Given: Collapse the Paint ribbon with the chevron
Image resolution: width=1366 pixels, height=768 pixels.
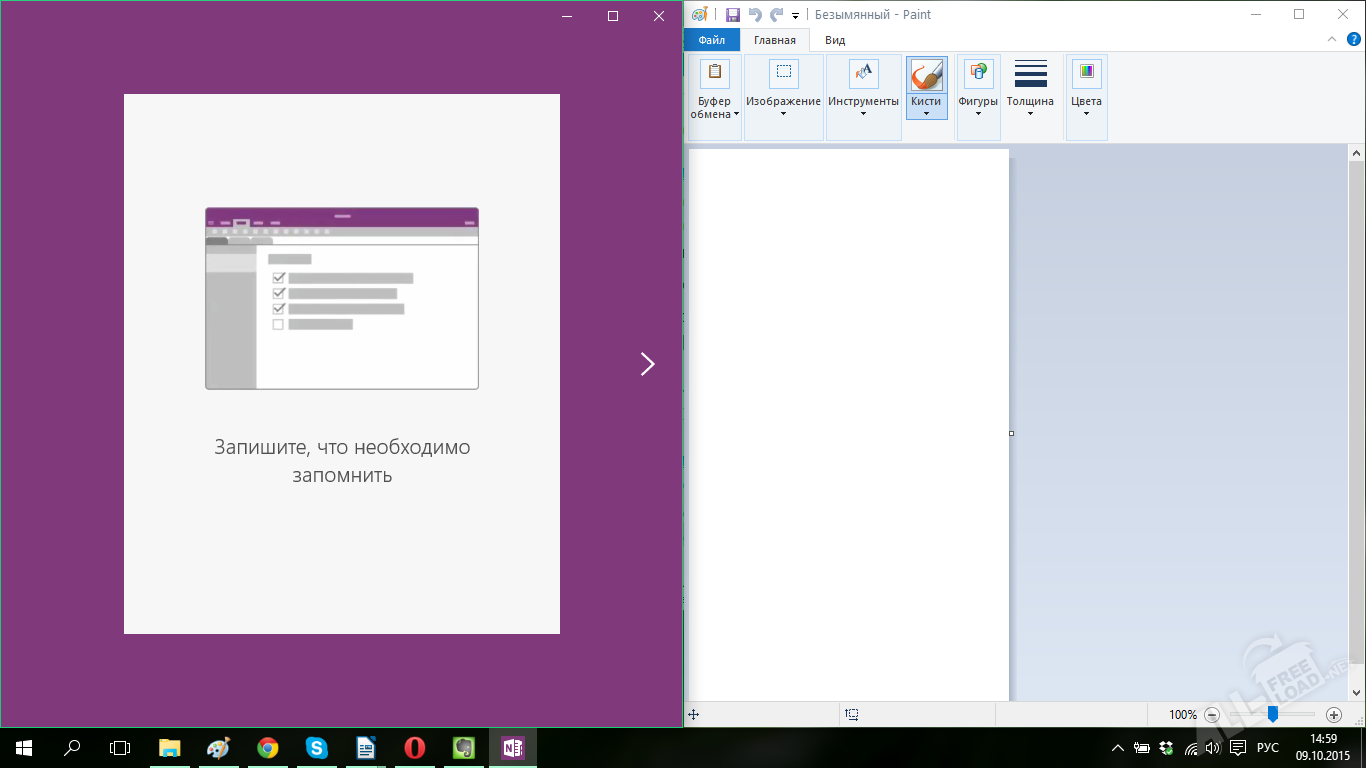Looking at the screenshot, I should click(1331, 40).
